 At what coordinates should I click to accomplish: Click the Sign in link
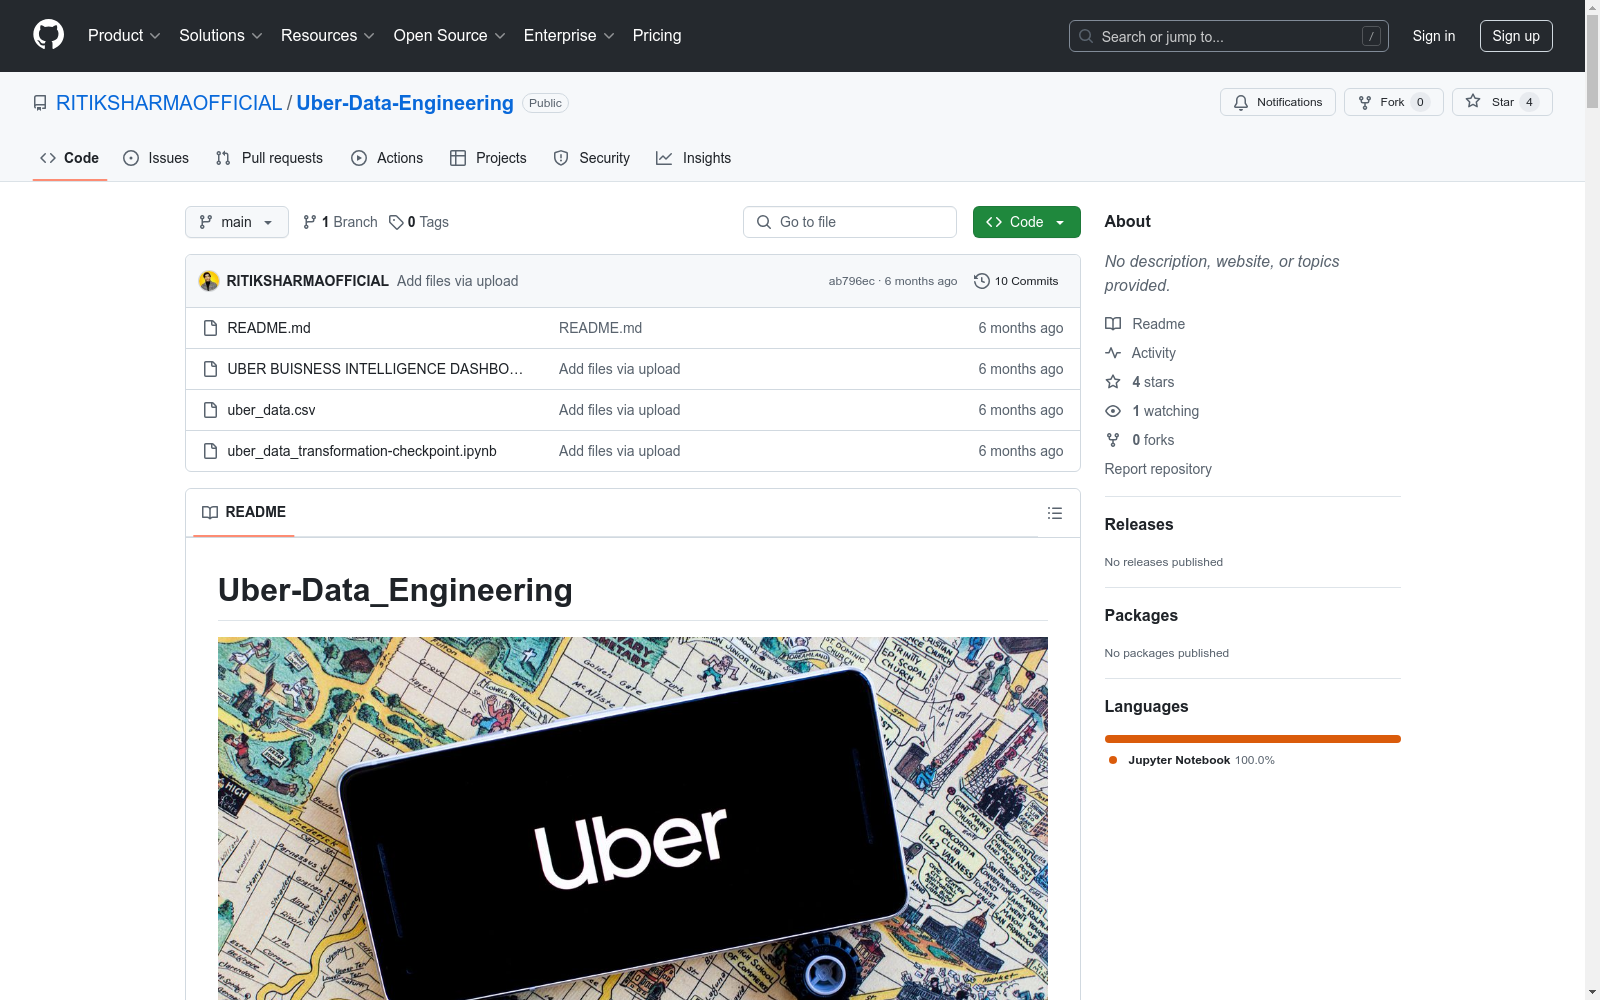click(1434, 36)
